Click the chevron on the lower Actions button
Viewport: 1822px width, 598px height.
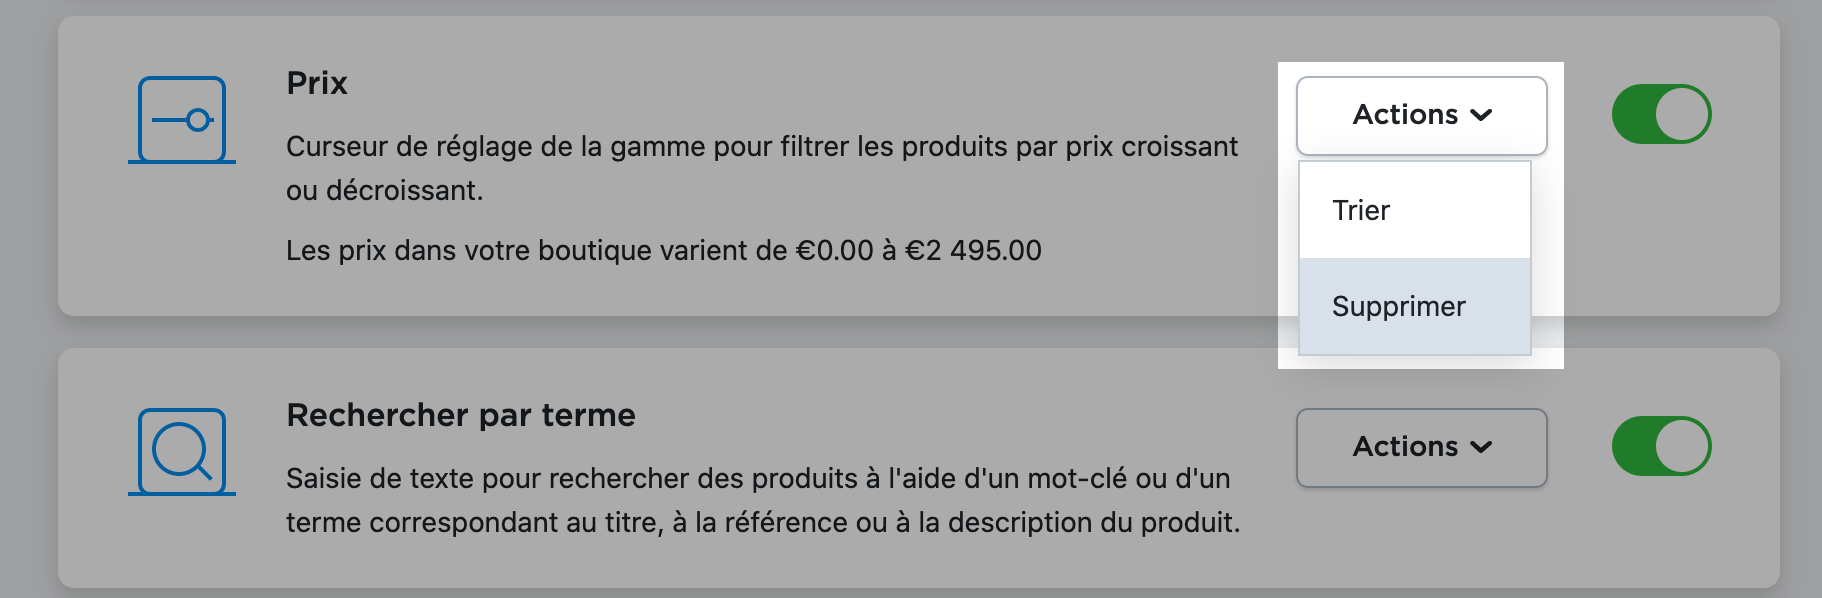tap(1482, 447)
